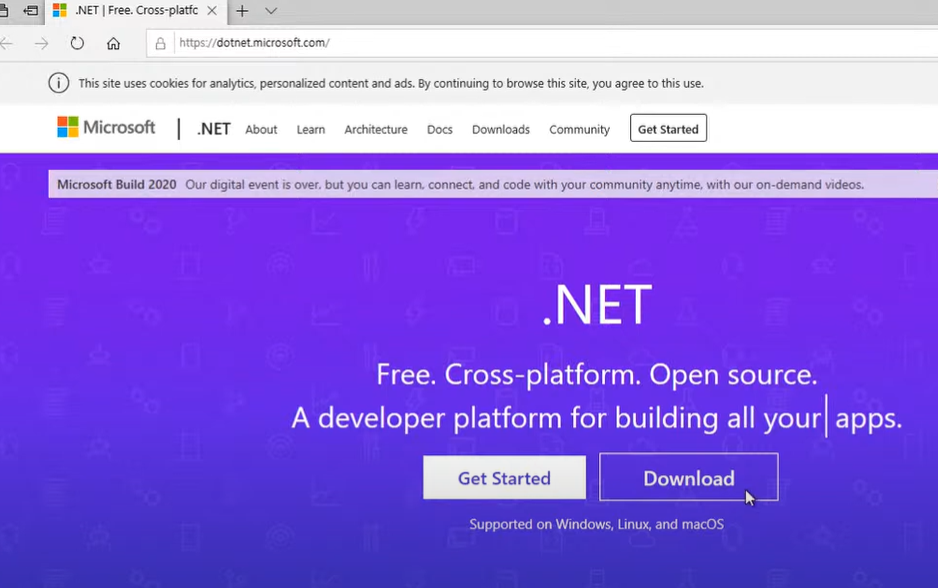Click the set-tabs-aside icon
This screenshot has width=938, height=588.
(x=31, y=11)
